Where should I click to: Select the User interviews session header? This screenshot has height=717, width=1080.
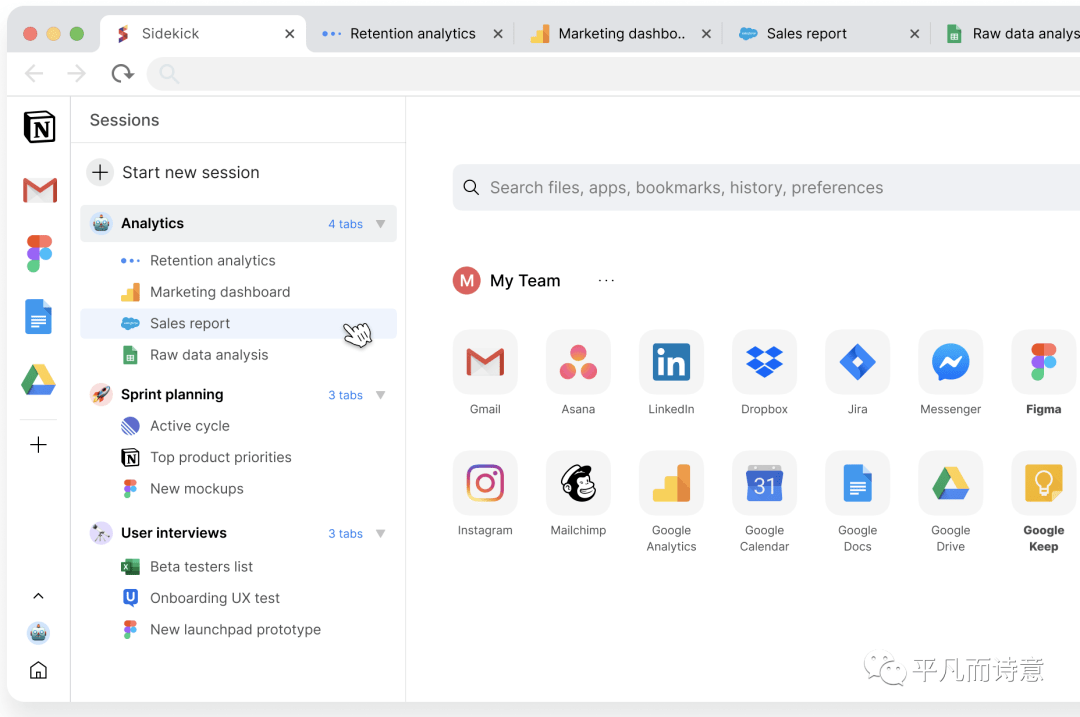coord(238,533)
